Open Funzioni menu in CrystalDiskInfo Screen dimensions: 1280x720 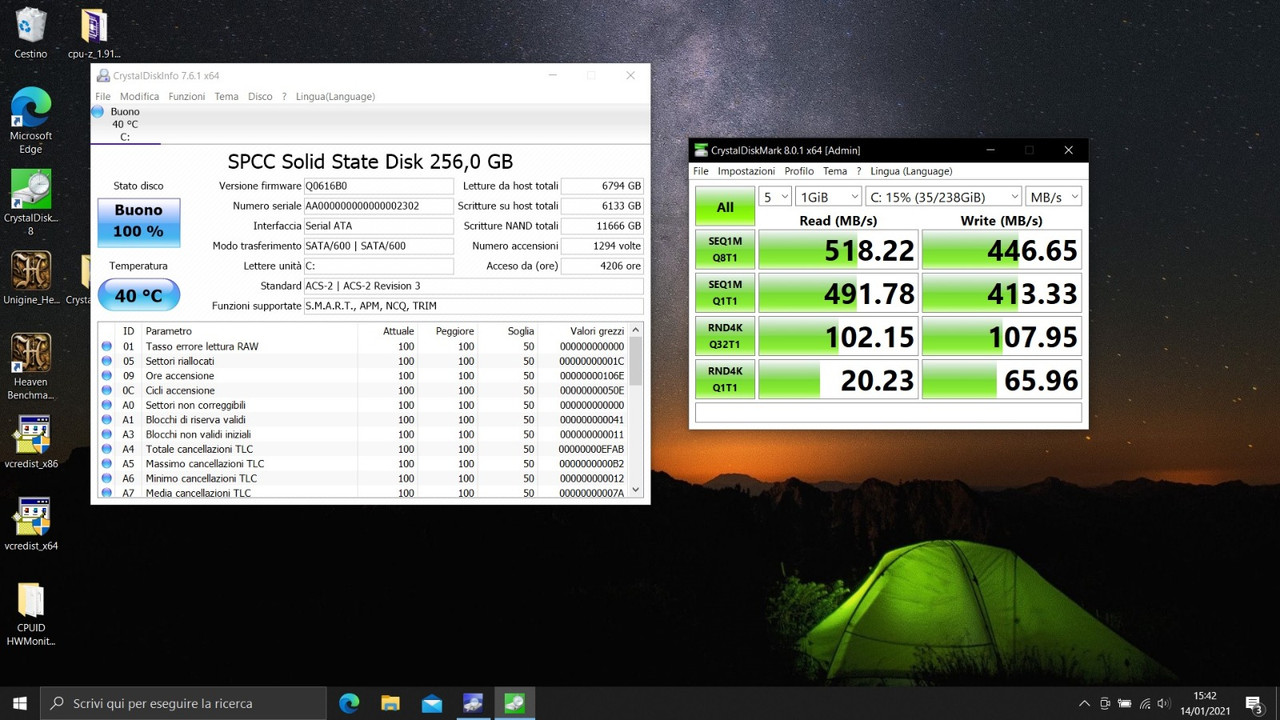187,97
